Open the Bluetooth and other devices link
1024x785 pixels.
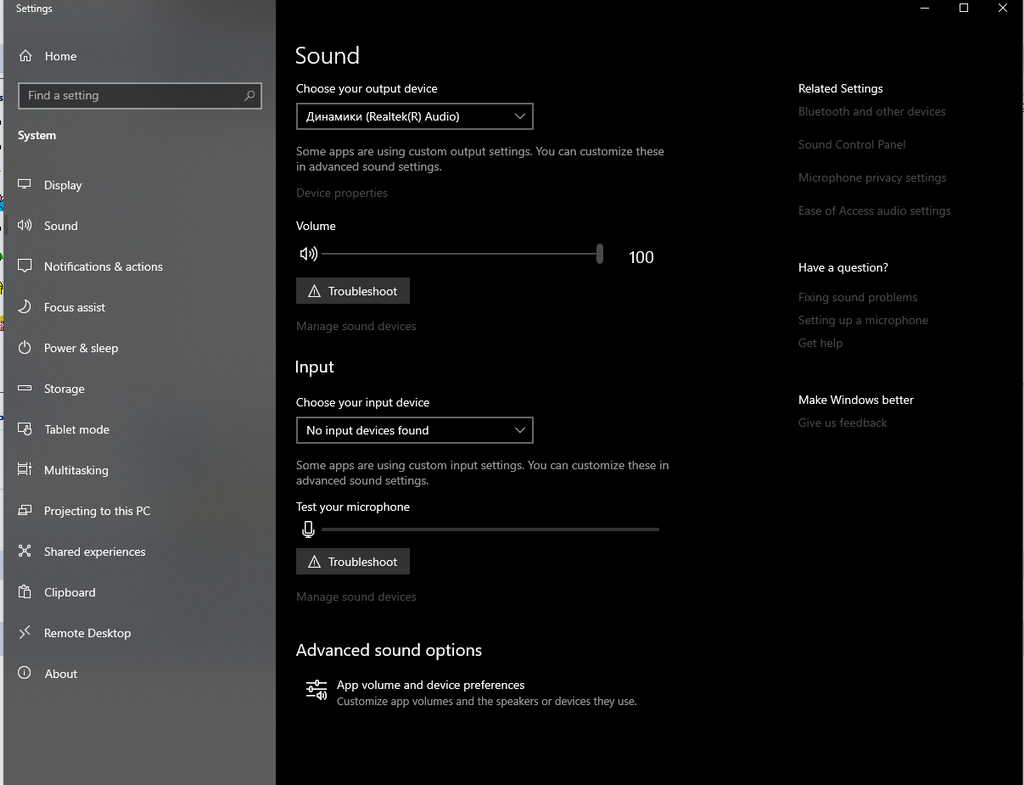[x=871, y=112]
